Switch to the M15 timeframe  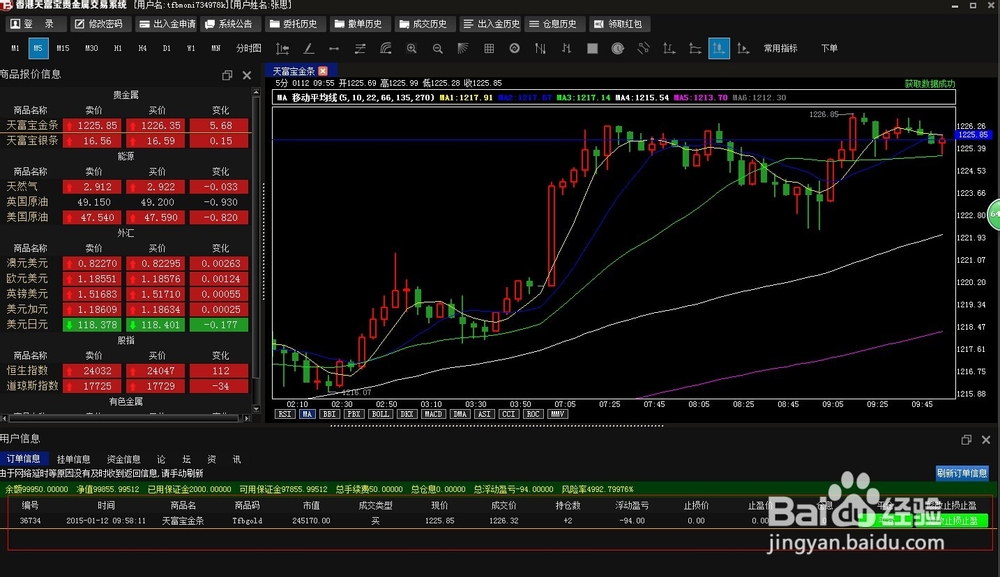point(62,48)
